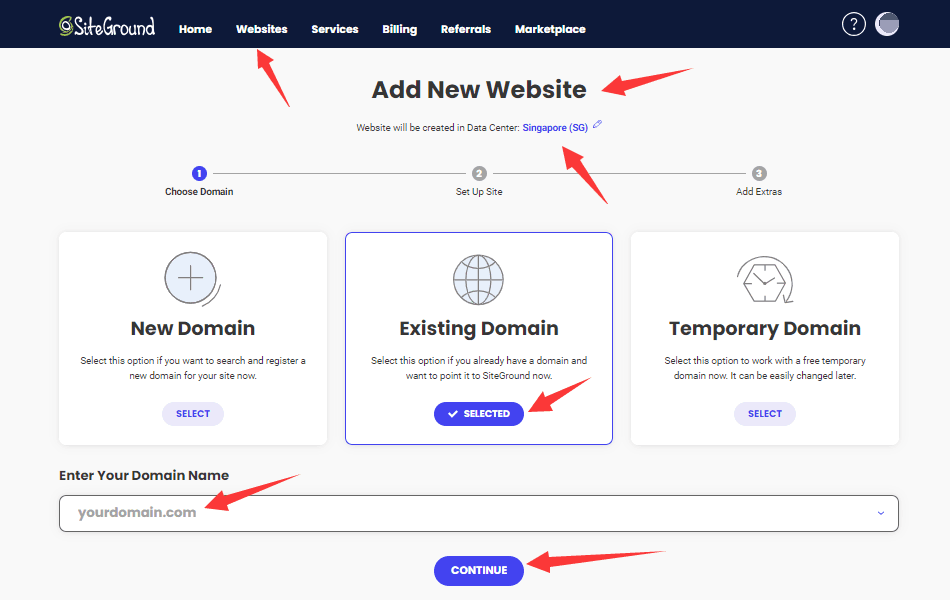Click the Temporary Domain clock icon
This screenshot has width=950, height=600.
tap(764, 280)
